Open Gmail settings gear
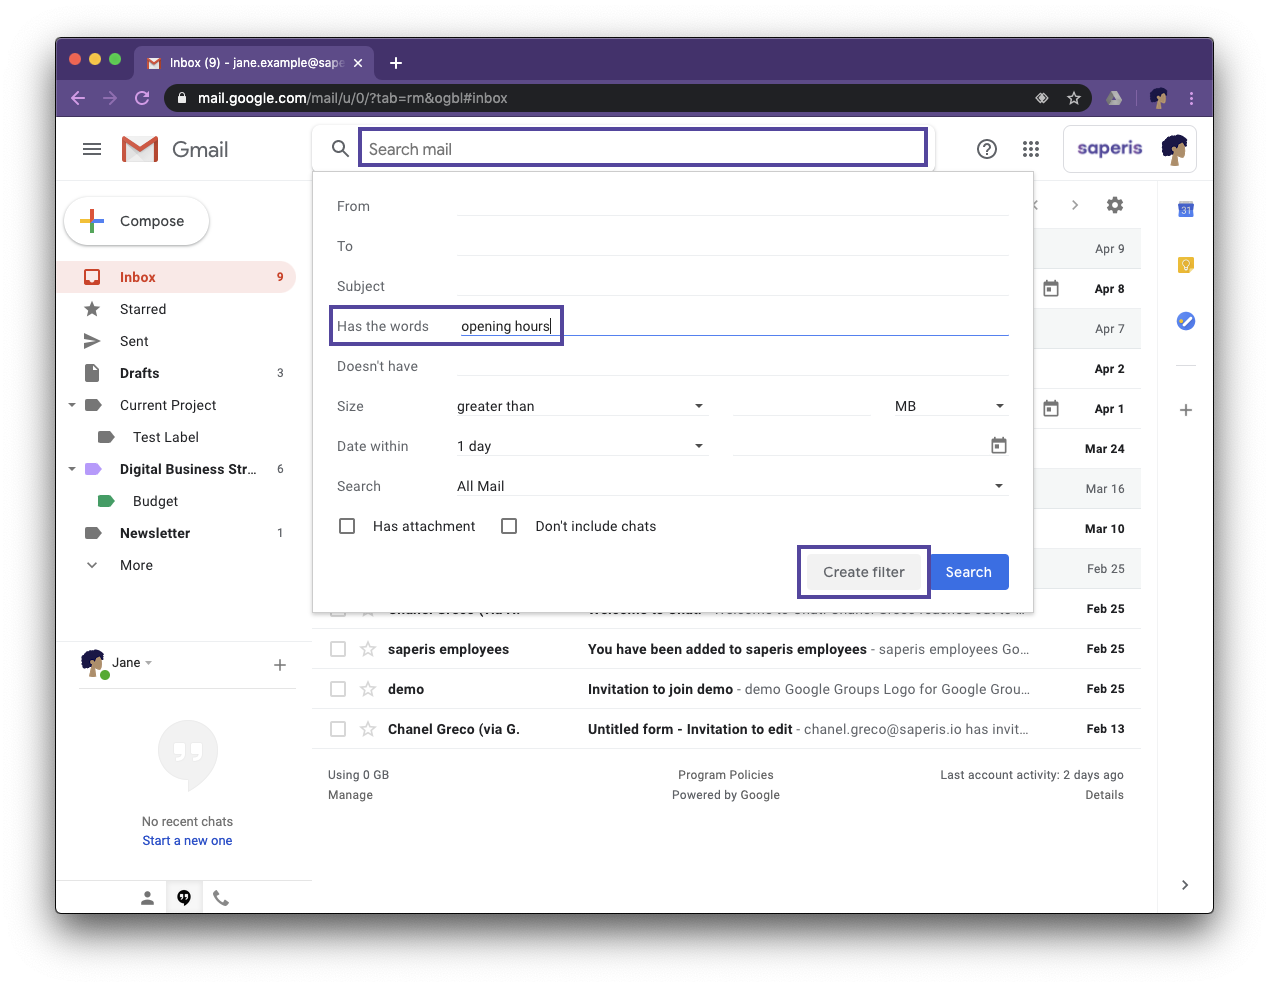 tap(1114, 205)
